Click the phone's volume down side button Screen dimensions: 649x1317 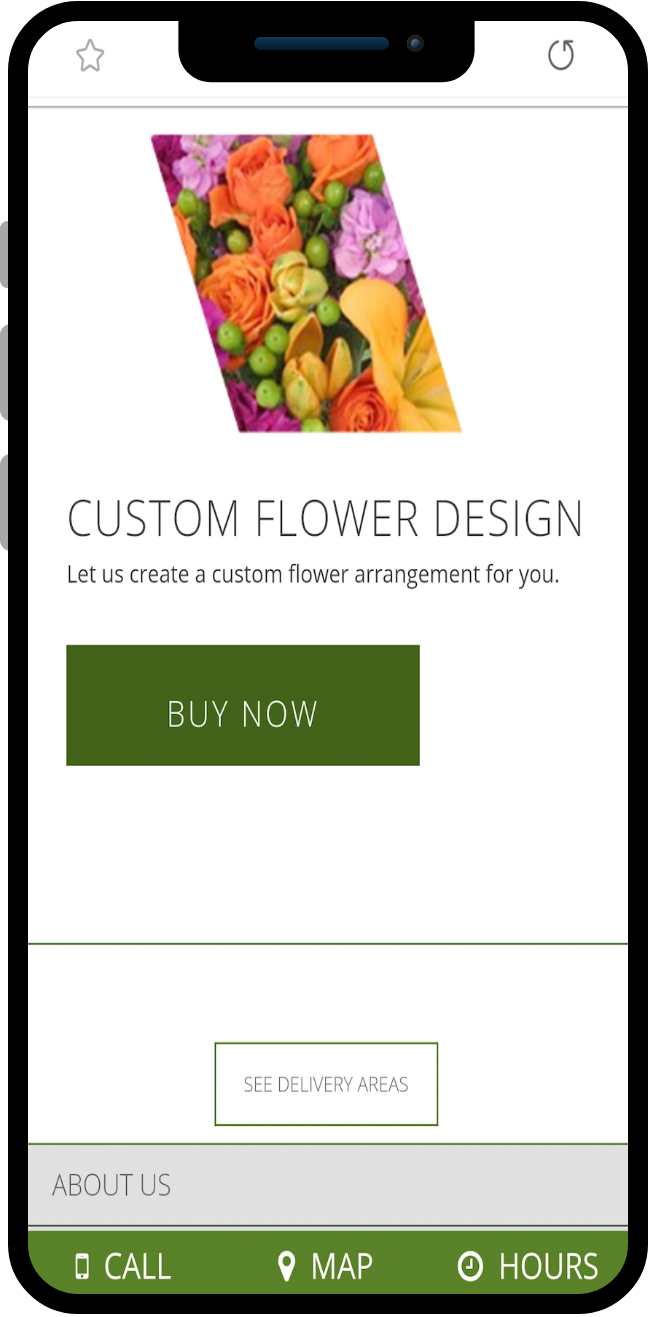point(4,502)
